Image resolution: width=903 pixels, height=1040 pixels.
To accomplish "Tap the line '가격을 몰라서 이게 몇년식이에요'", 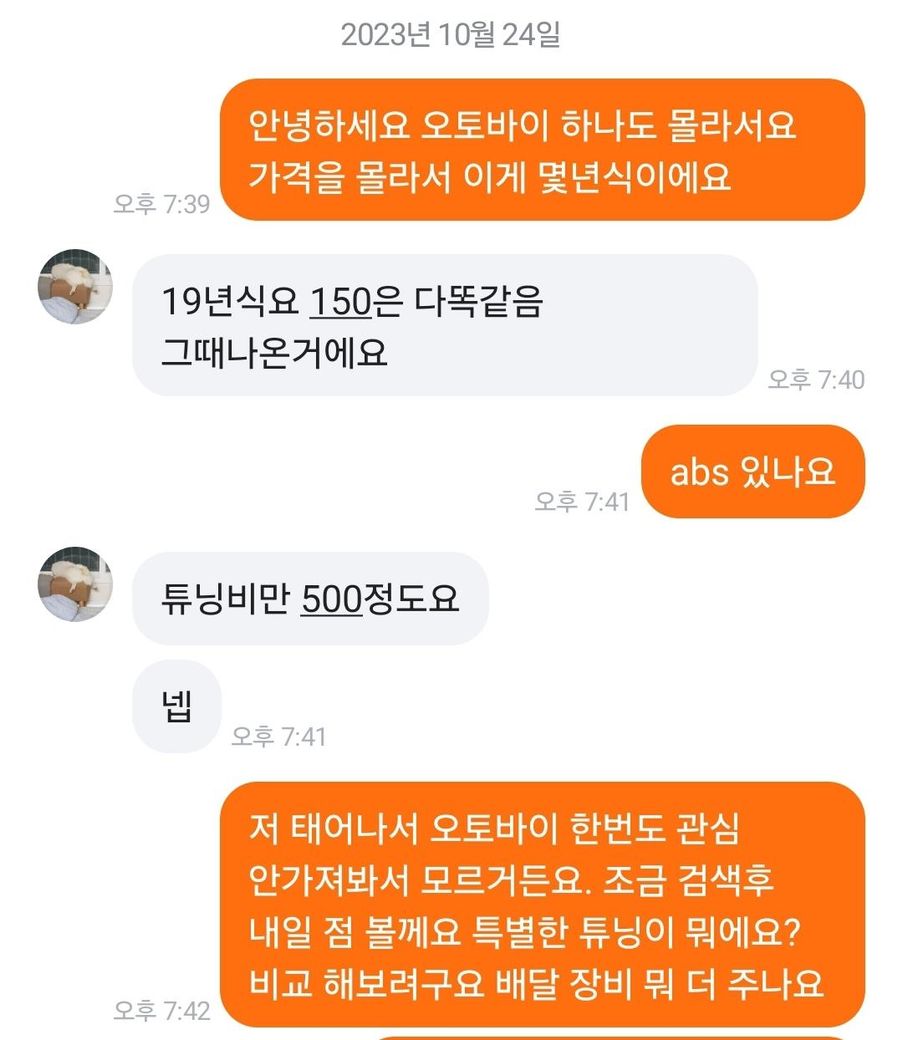I will [x=490, y=177].
